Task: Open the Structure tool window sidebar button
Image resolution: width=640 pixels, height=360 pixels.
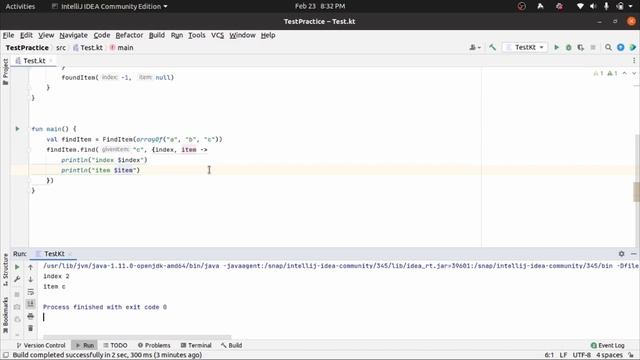Action: [x=5, y=269]
